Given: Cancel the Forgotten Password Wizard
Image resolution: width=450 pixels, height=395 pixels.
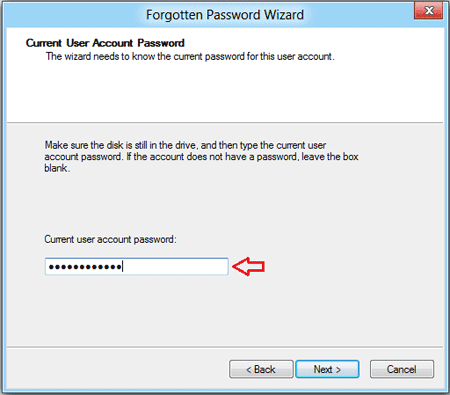Looking at the screenshot, I should coord(402,369).
